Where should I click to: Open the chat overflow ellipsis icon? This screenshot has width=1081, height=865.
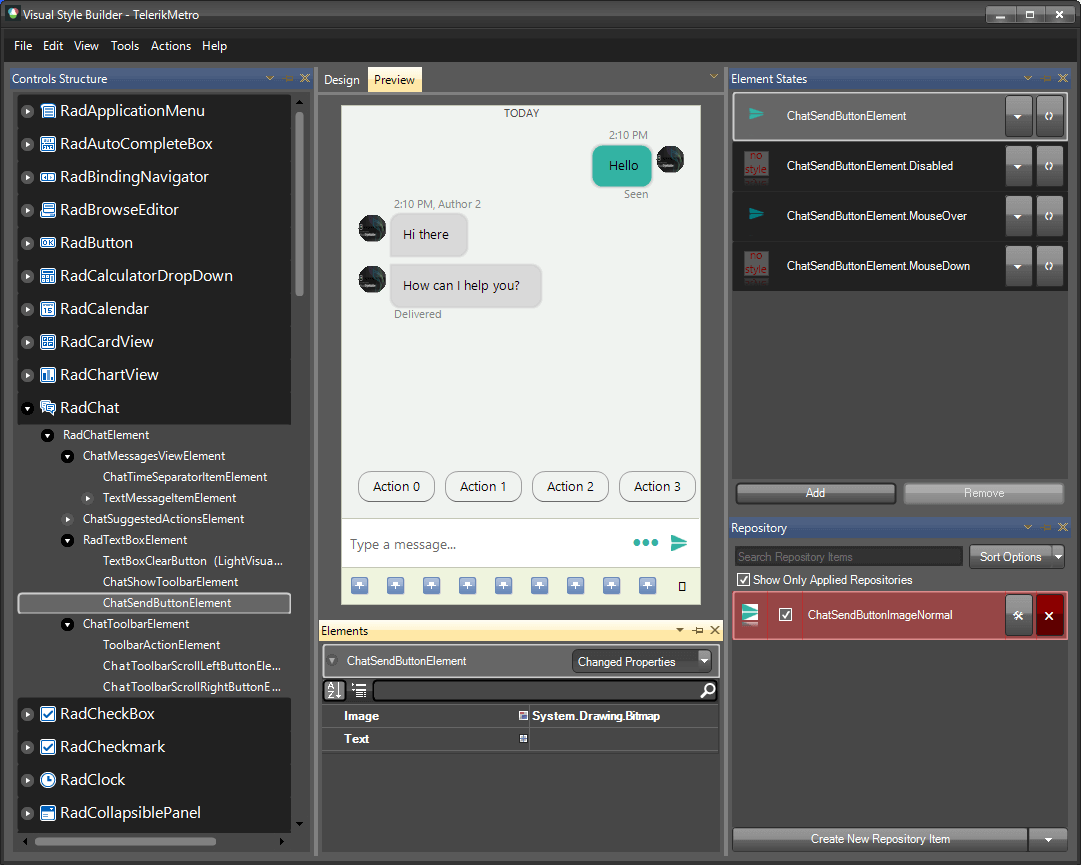coord(645,543)
